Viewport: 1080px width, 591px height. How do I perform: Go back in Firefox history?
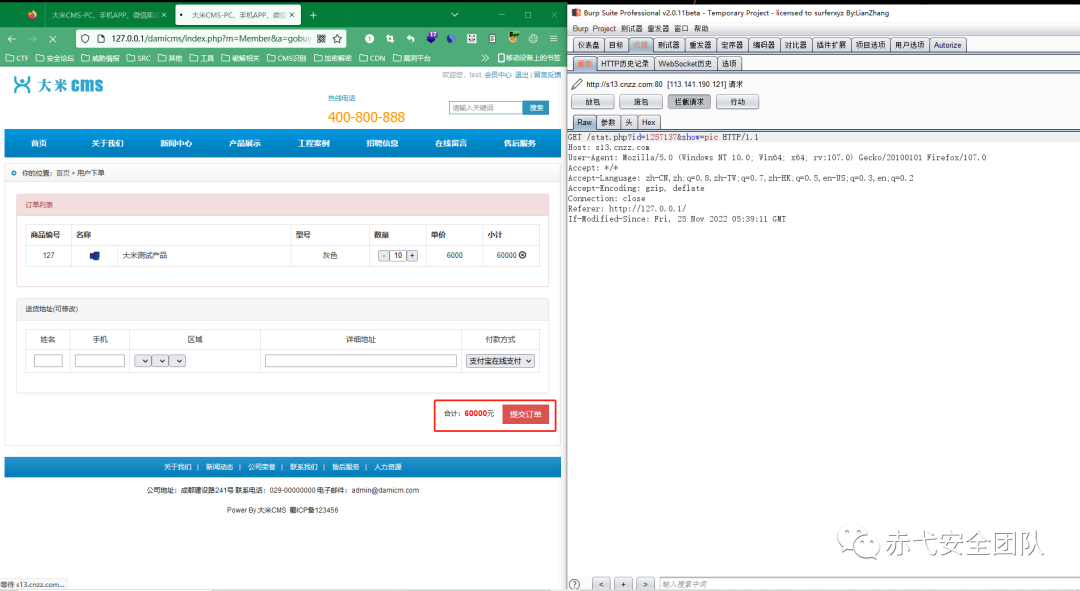12,39
